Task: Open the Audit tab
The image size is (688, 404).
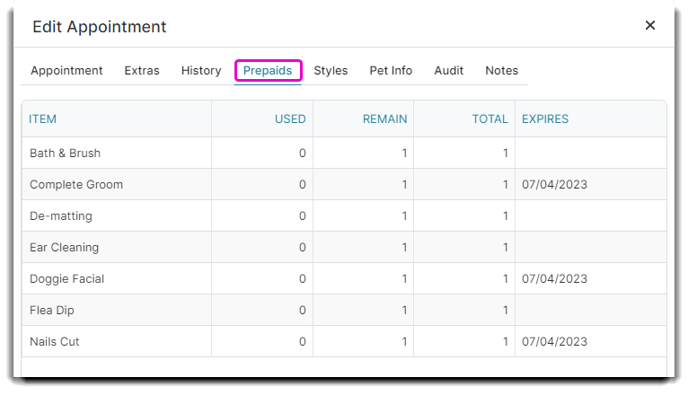Action: [448, 71]
